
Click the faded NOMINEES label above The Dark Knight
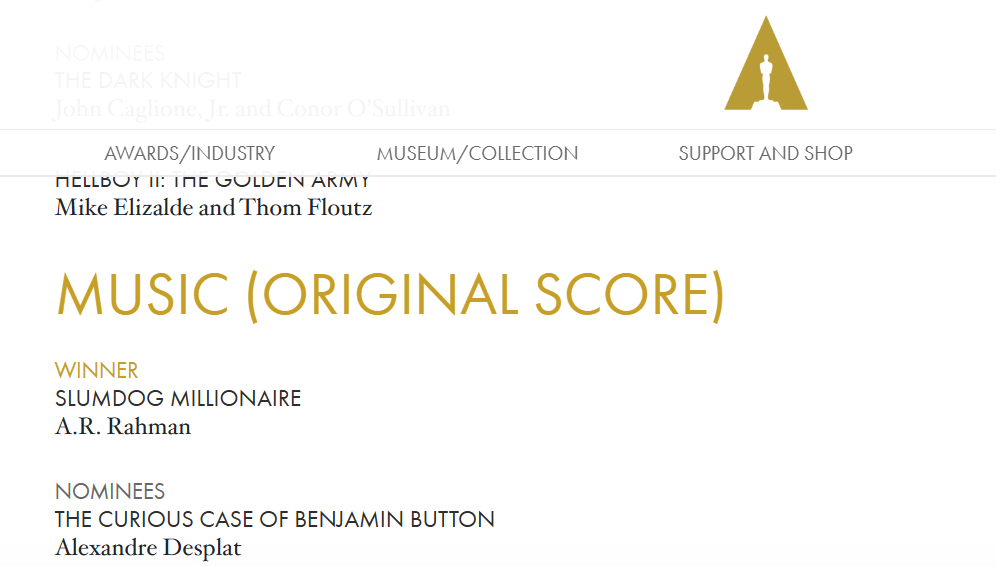coord(110,53)
